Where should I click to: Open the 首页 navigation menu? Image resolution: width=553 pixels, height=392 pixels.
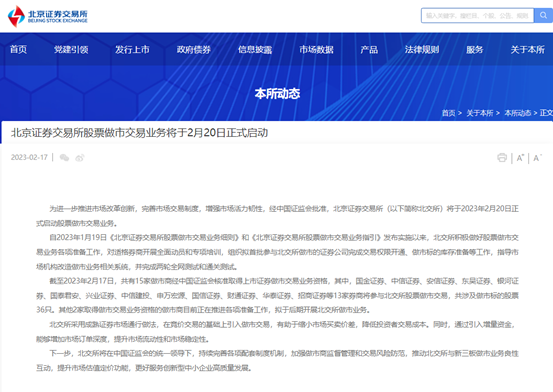pos(18,49)
